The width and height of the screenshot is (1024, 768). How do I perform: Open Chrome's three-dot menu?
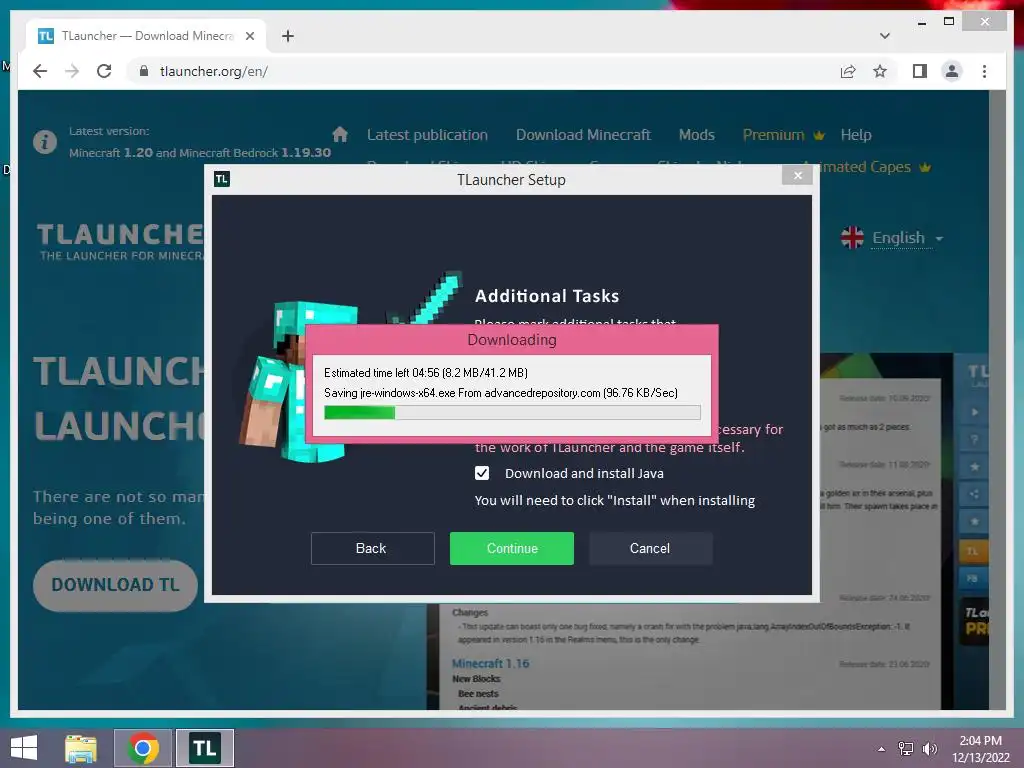click(x=984, y=71)
